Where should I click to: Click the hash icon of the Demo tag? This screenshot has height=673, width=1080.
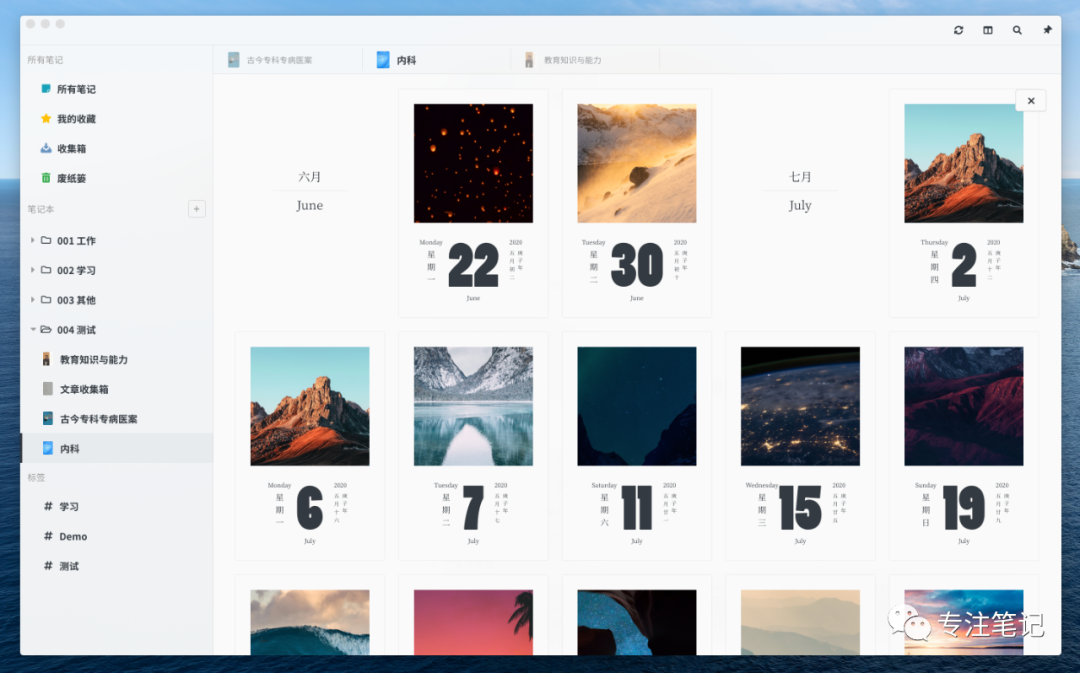tap(48, 536)
